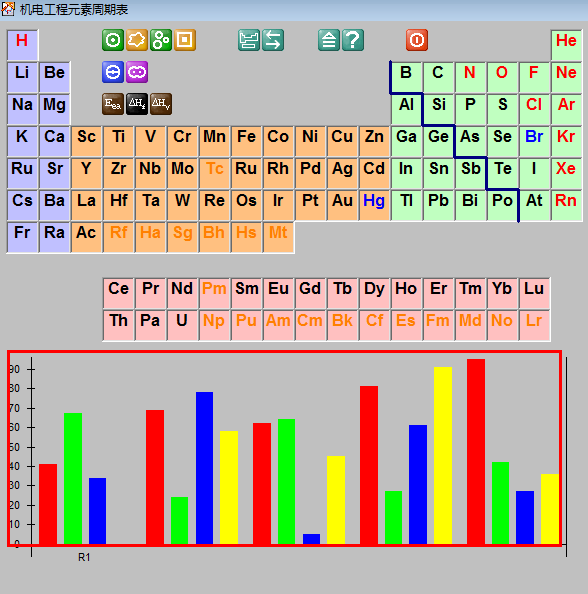
Task: Select the Cl chlorine element cell
Action: pyautogui.click(x=534, y=109)
